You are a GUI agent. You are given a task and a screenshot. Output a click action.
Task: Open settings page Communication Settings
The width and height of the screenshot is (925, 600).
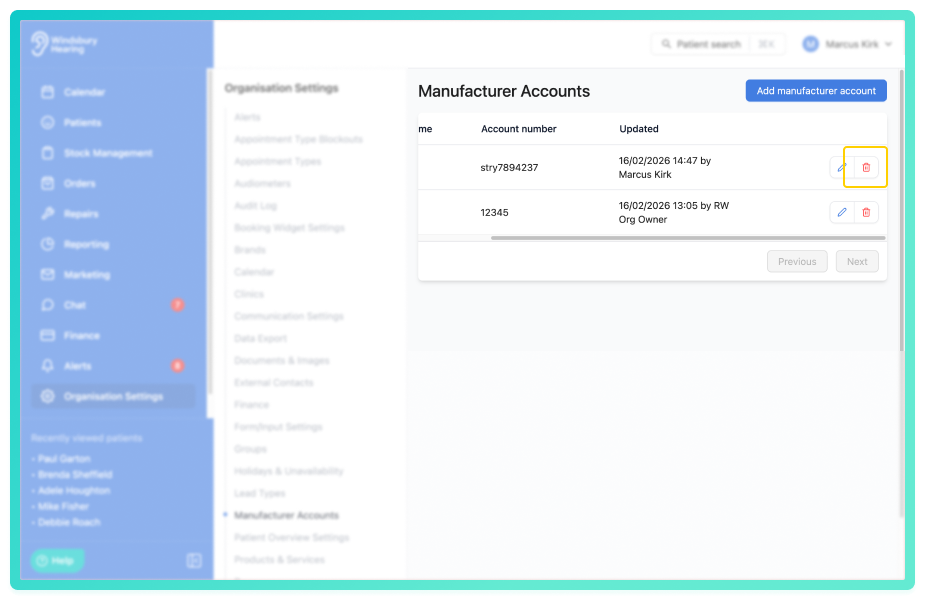288,316
